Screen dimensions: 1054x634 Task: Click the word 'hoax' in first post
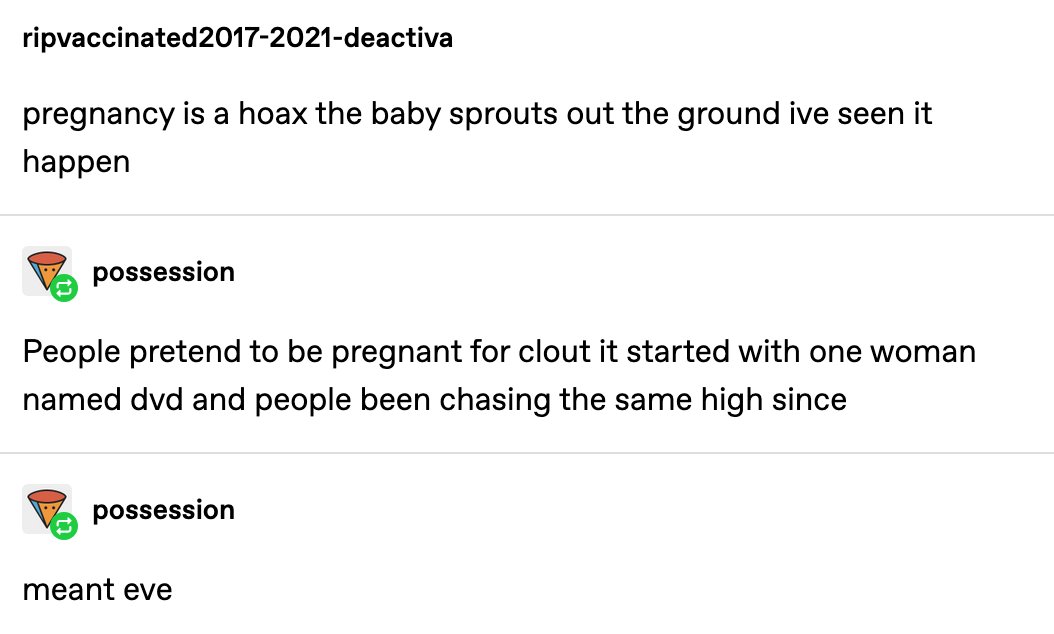coord(273,113)
